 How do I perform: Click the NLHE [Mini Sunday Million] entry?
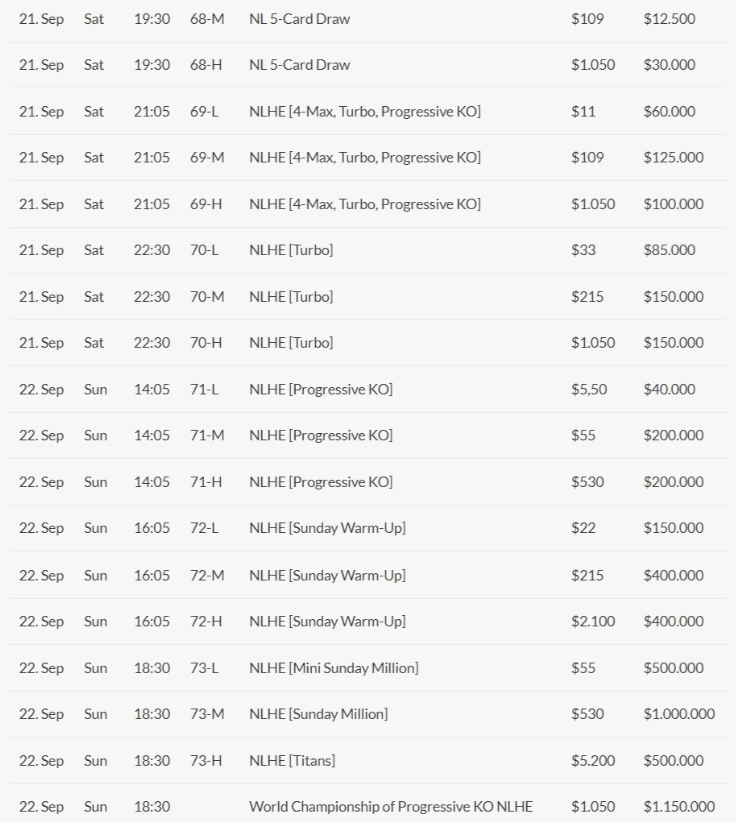tap(333, 668)
